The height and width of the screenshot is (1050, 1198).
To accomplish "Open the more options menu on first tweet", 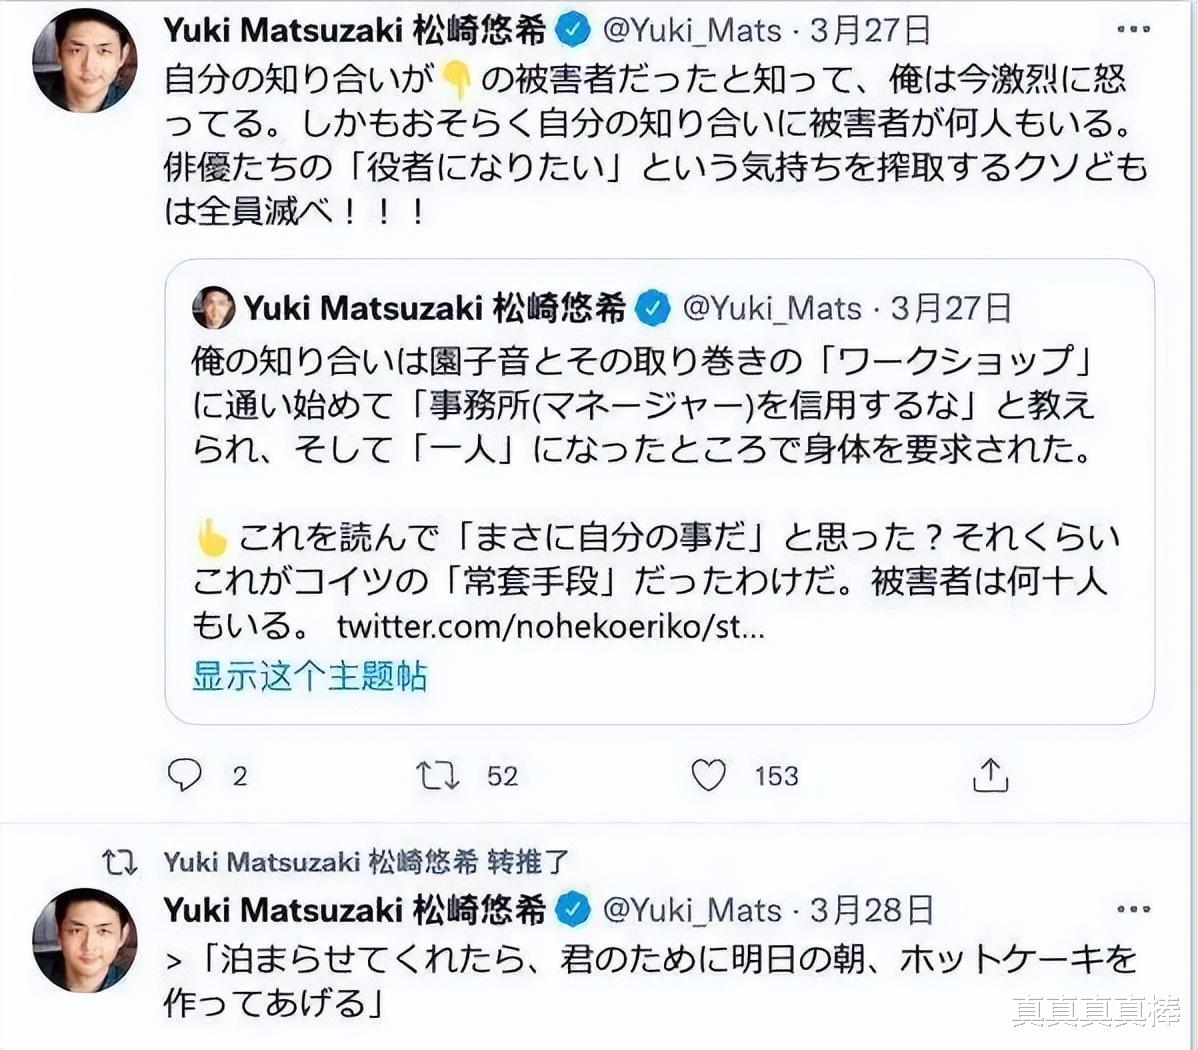I will coord(1133,29).
